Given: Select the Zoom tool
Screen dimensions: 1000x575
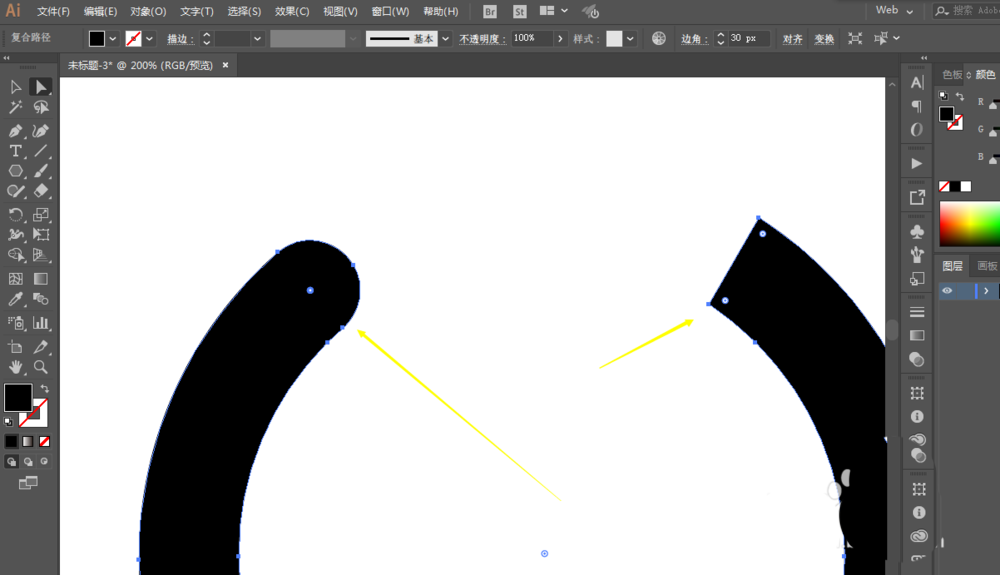Looking at the screenshot, I should click(x=41, y=367).
